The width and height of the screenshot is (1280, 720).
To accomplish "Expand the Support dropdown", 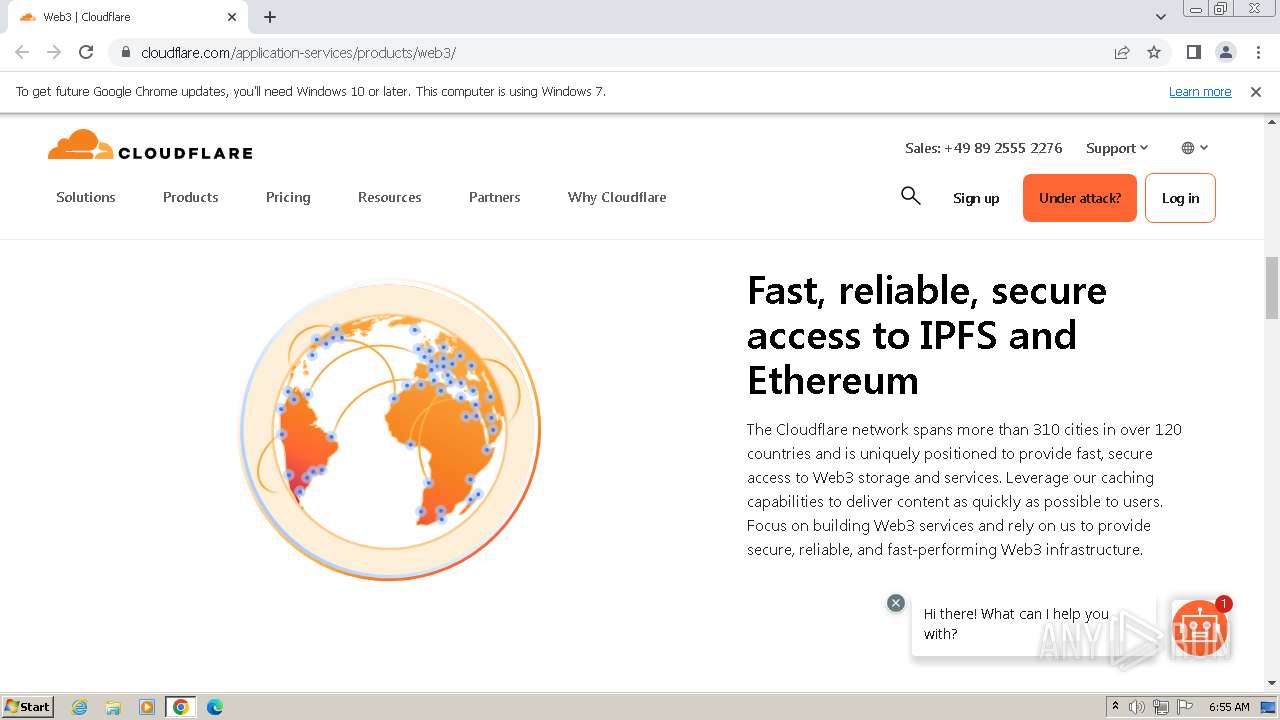I will point(1117,148).
